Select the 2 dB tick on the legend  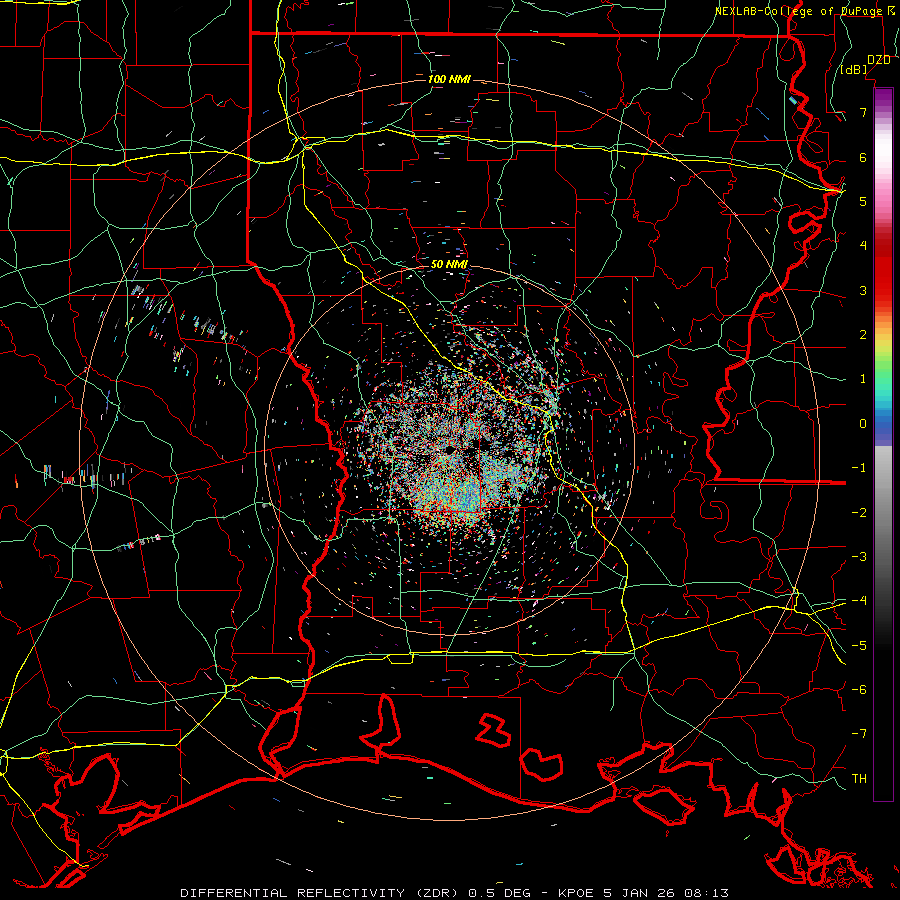(863, 335)
